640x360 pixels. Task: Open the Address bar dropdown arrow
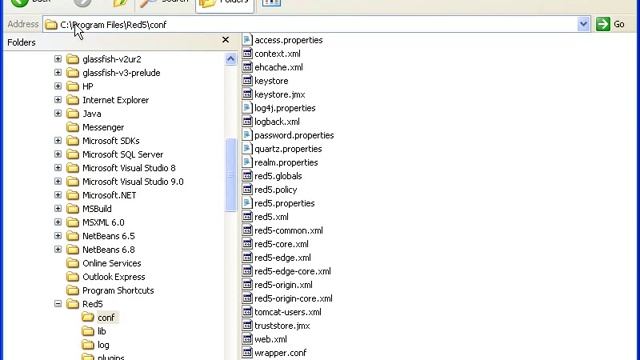(x=584, y=24)
